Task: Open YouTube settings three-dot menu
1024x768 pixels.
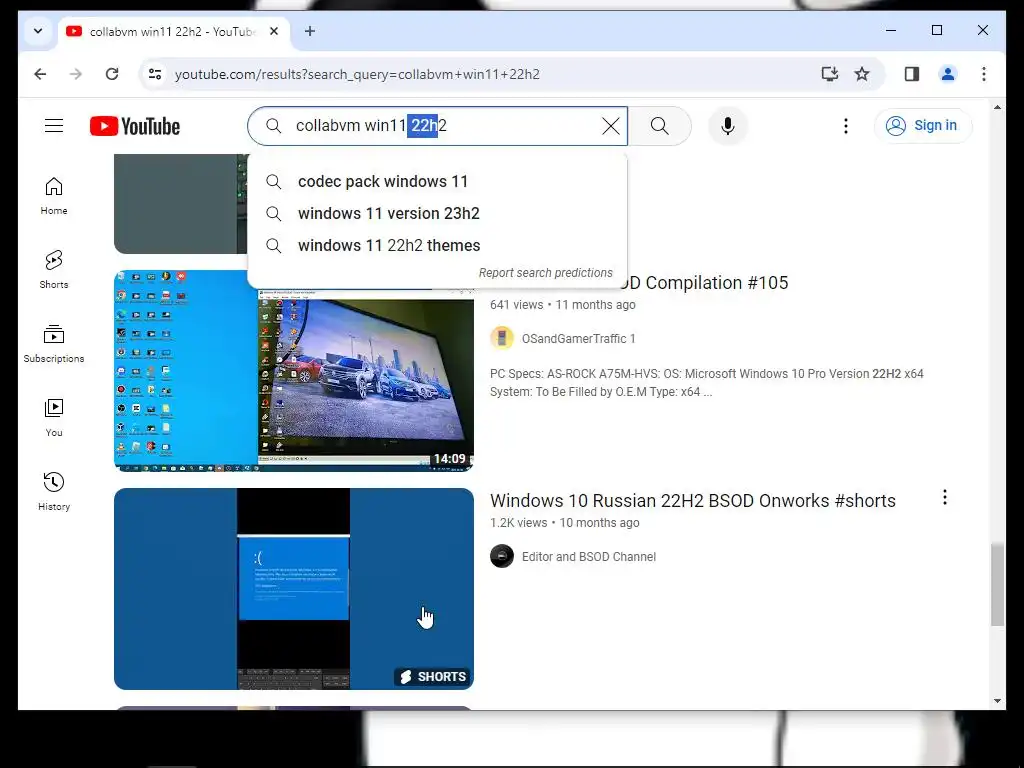Action: pyautogui.click(x=846, y=126)
